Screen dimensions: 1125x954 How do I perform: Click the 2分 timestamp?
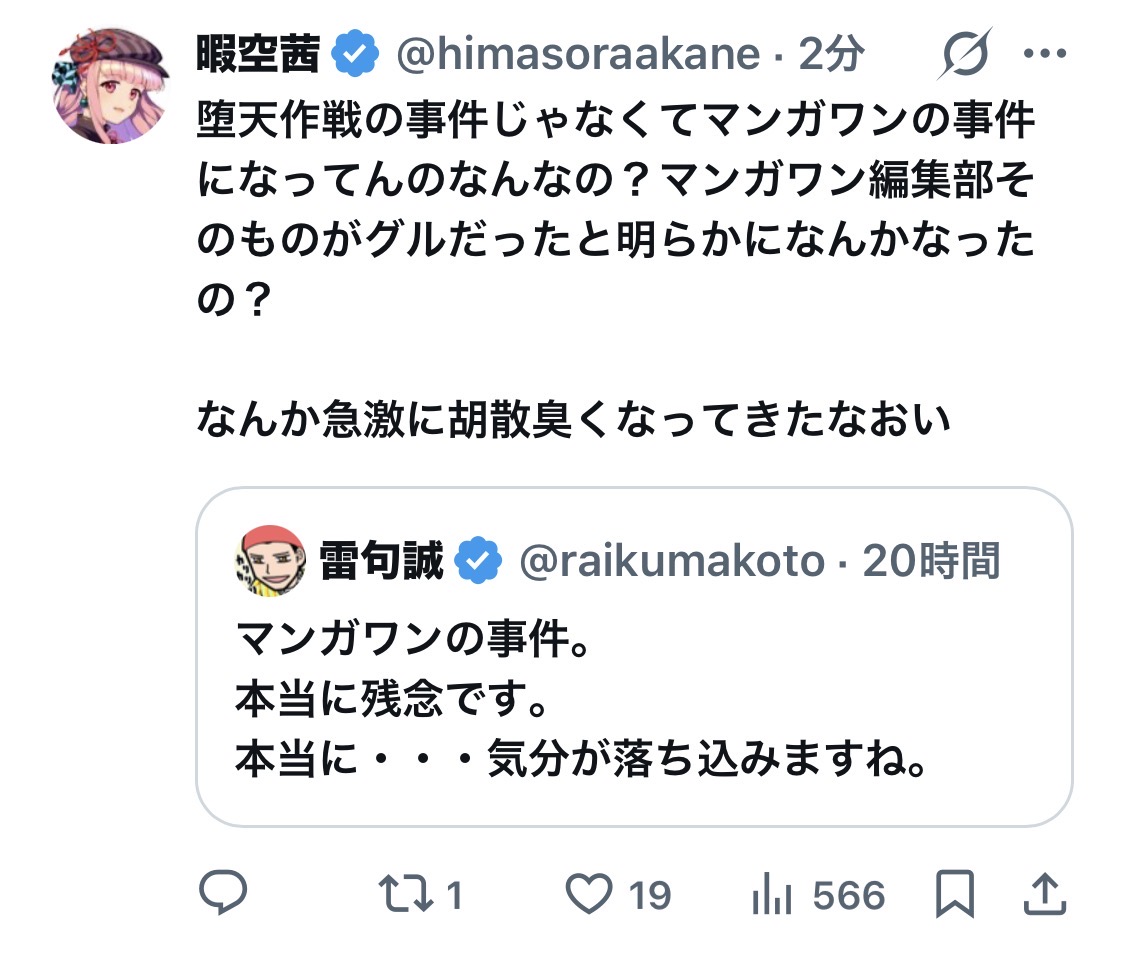(x=830, y=55)
